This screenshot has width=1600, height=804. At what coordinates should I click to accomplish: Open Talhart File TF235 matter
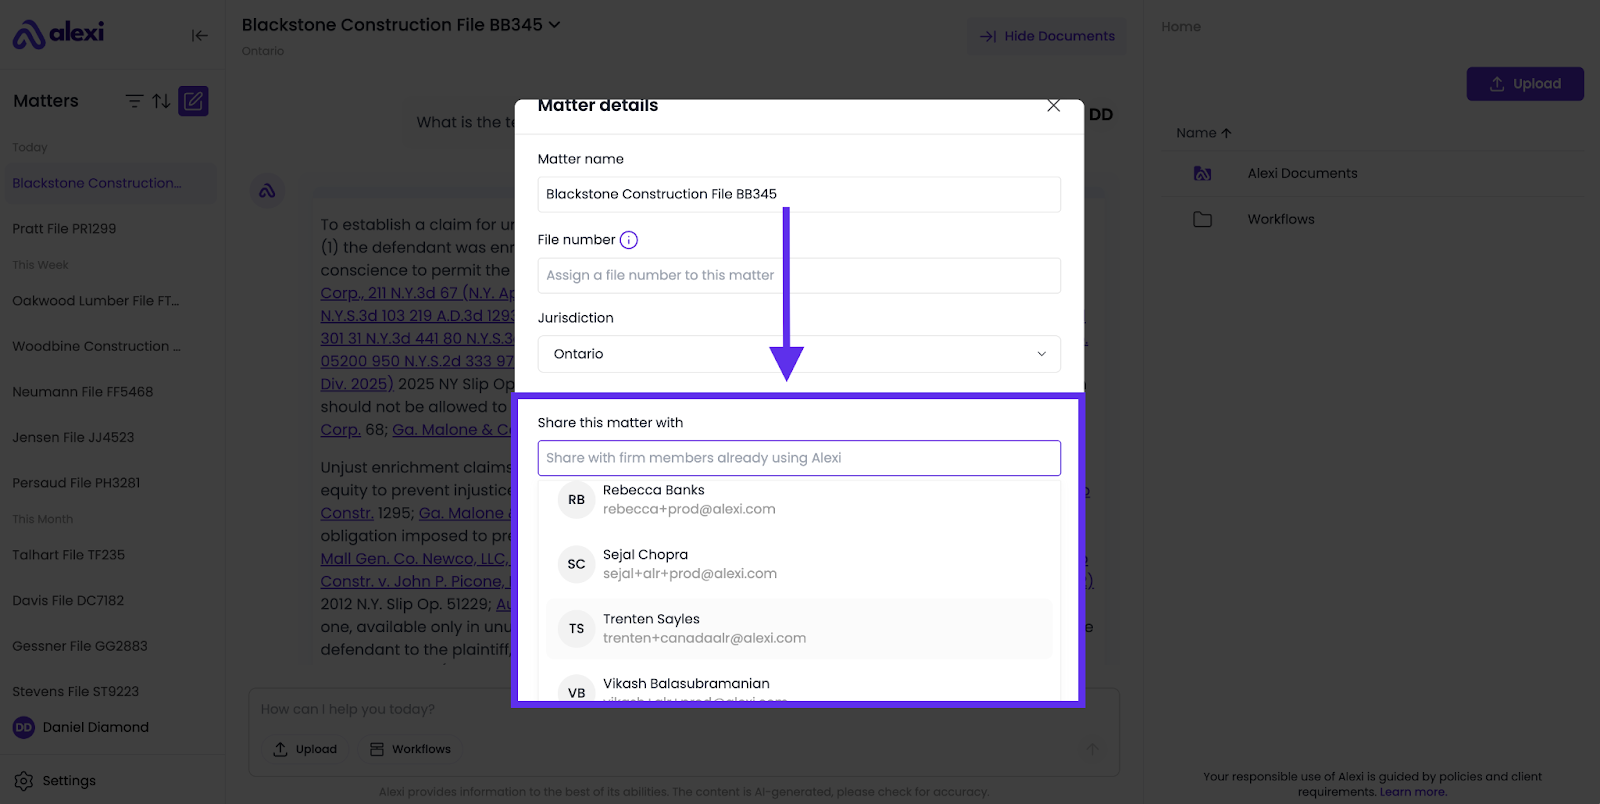pyautogui.click(x=68, y=555)
